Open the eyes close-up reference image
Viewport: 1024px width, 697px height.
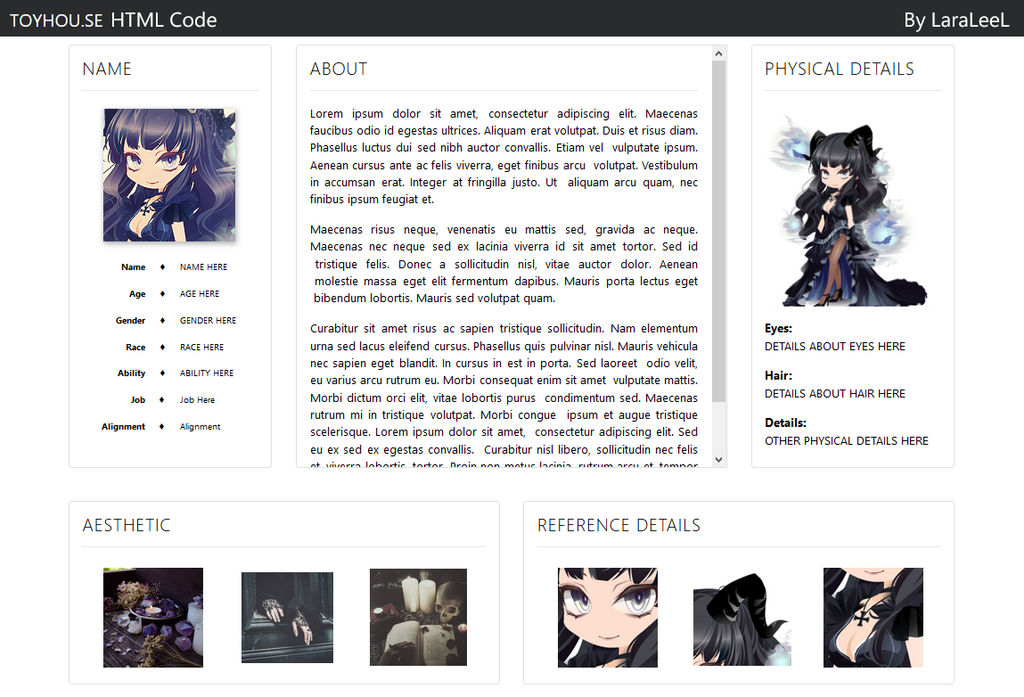(x=607, y=617)
